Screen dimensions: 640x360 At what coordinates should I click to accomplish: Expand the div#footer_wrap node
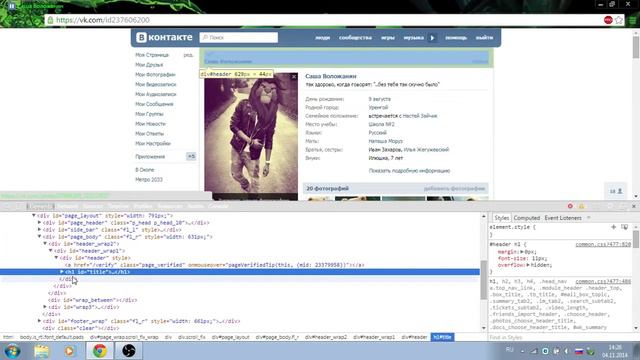40,321
